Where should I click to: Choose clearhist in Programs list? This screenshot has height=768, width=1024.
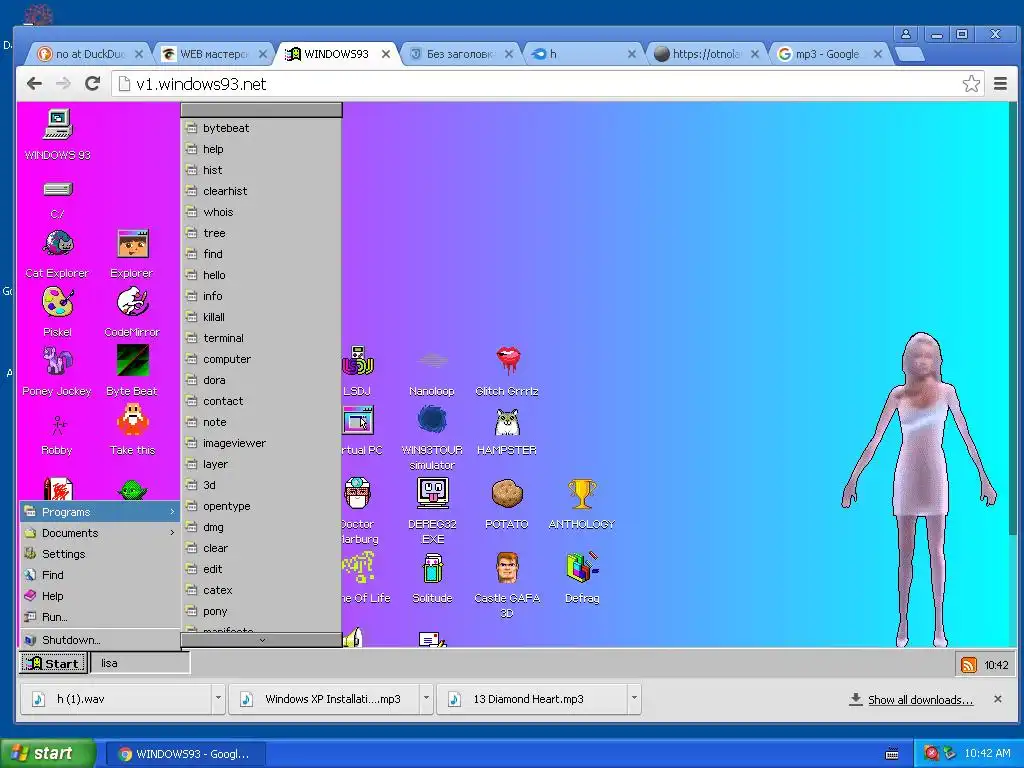261,191
